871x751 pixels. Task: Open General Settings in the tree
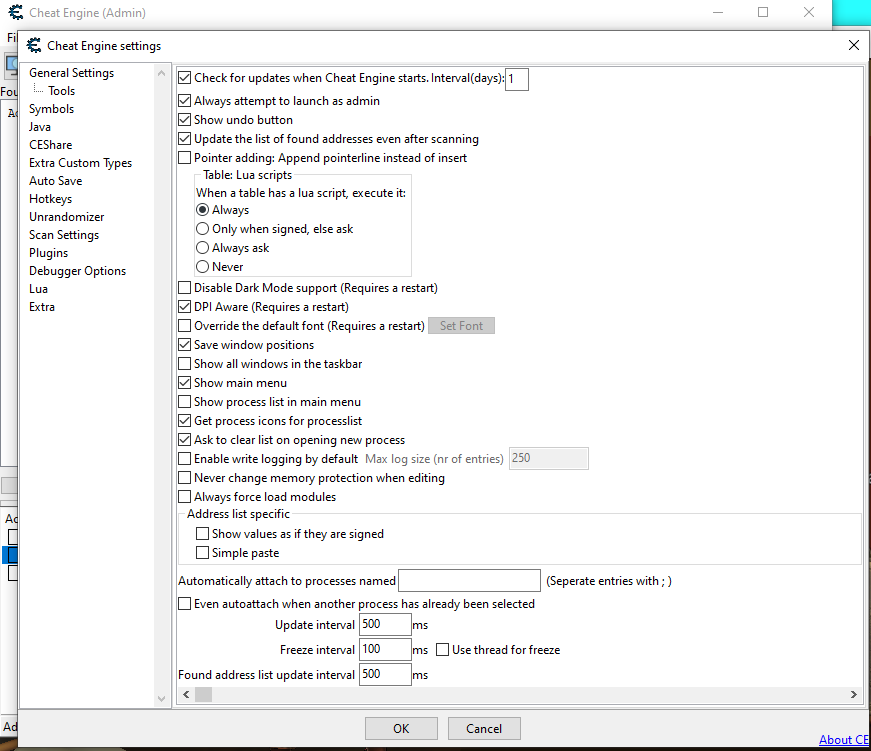pyautogui.click(x=72, y=73)
